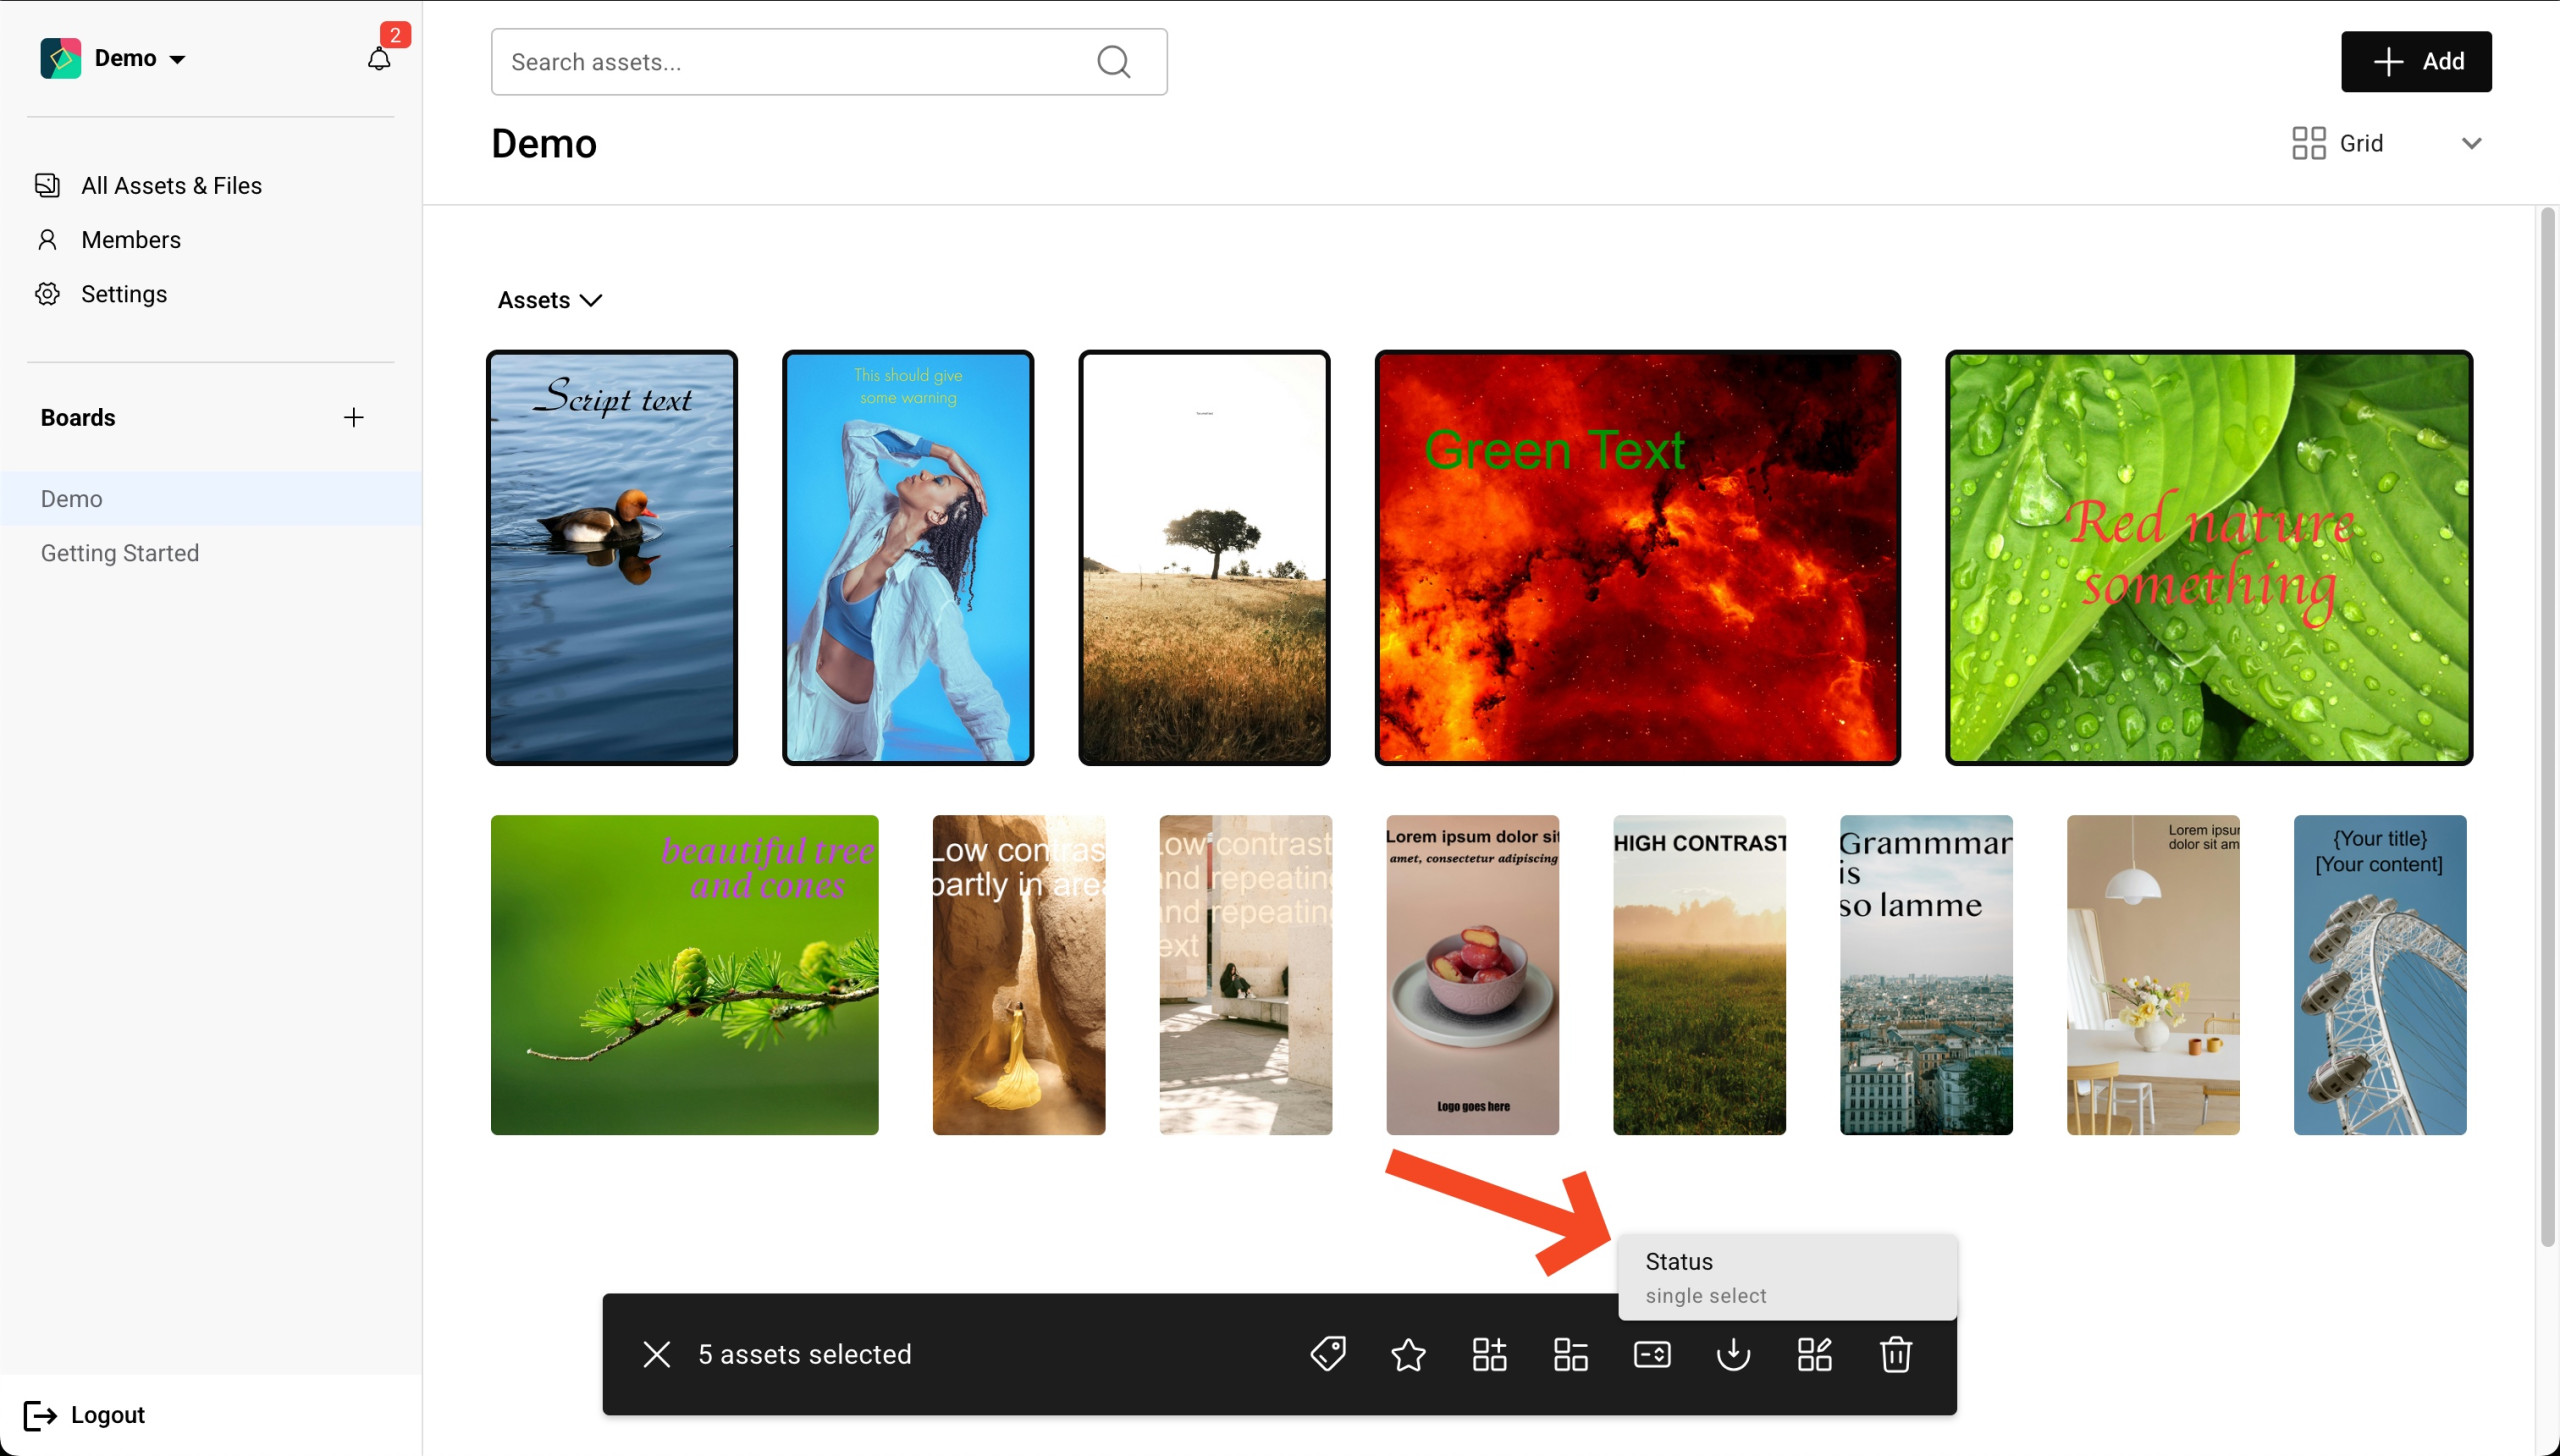Open the Getting Started board
The height and width of the screenshot is (1456, 2560).
click(120, 553)
